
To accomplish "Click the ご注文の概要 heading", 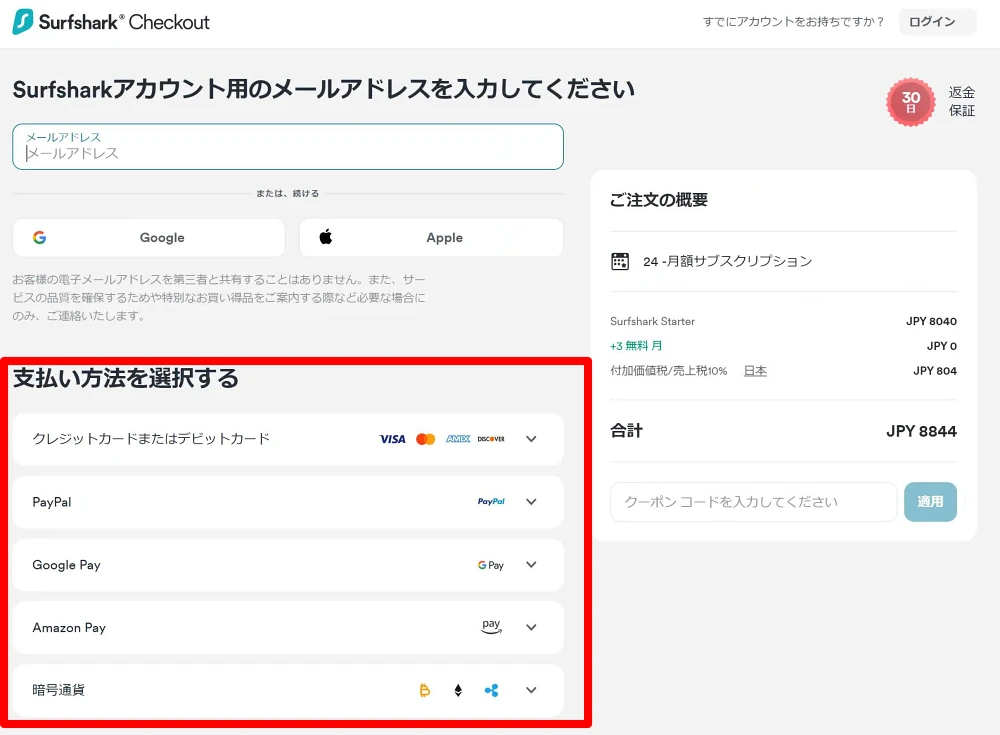I will tap(659, 200).
